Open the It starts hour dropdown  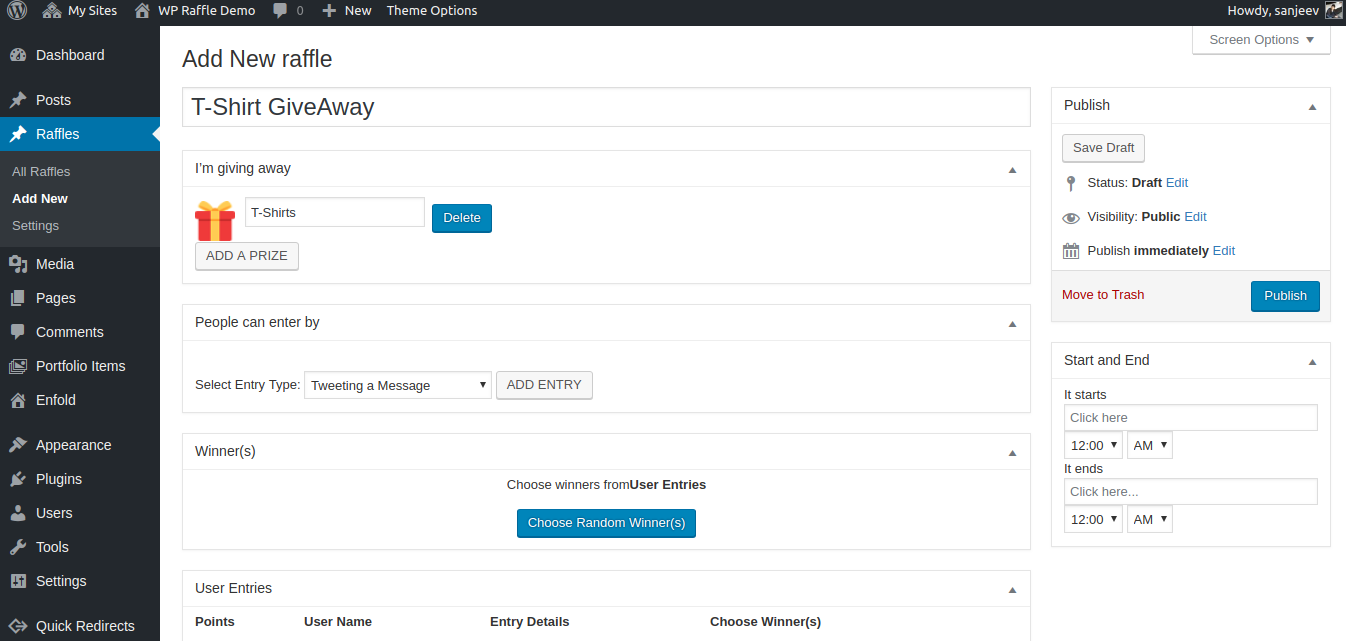click(1093, 445)
